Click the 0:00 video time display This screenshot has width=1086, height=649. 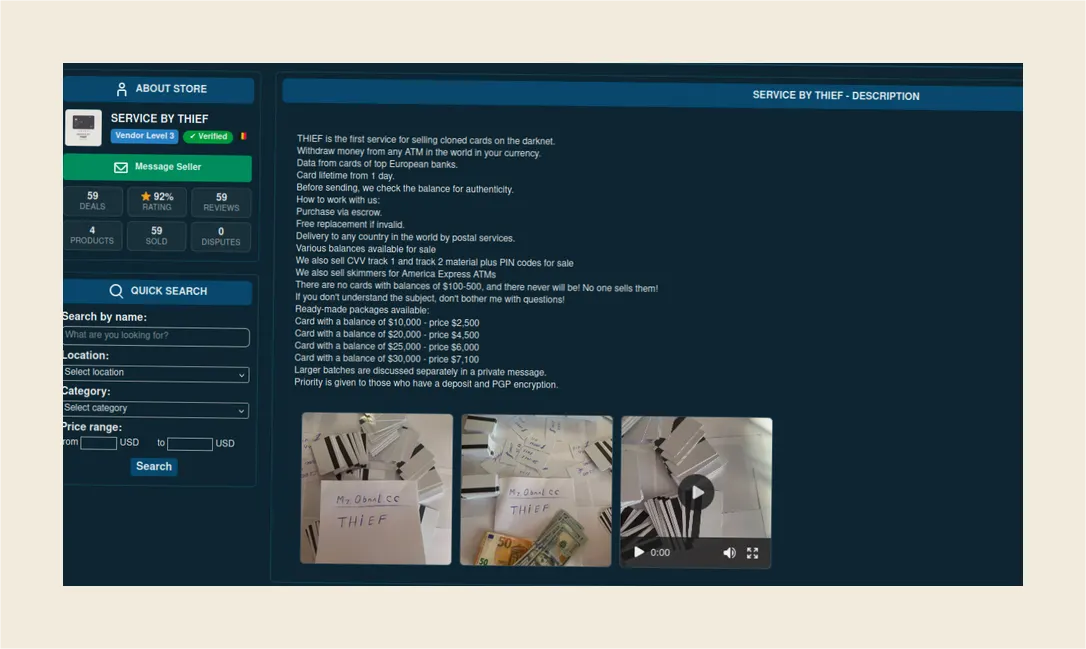pos(660,553)
